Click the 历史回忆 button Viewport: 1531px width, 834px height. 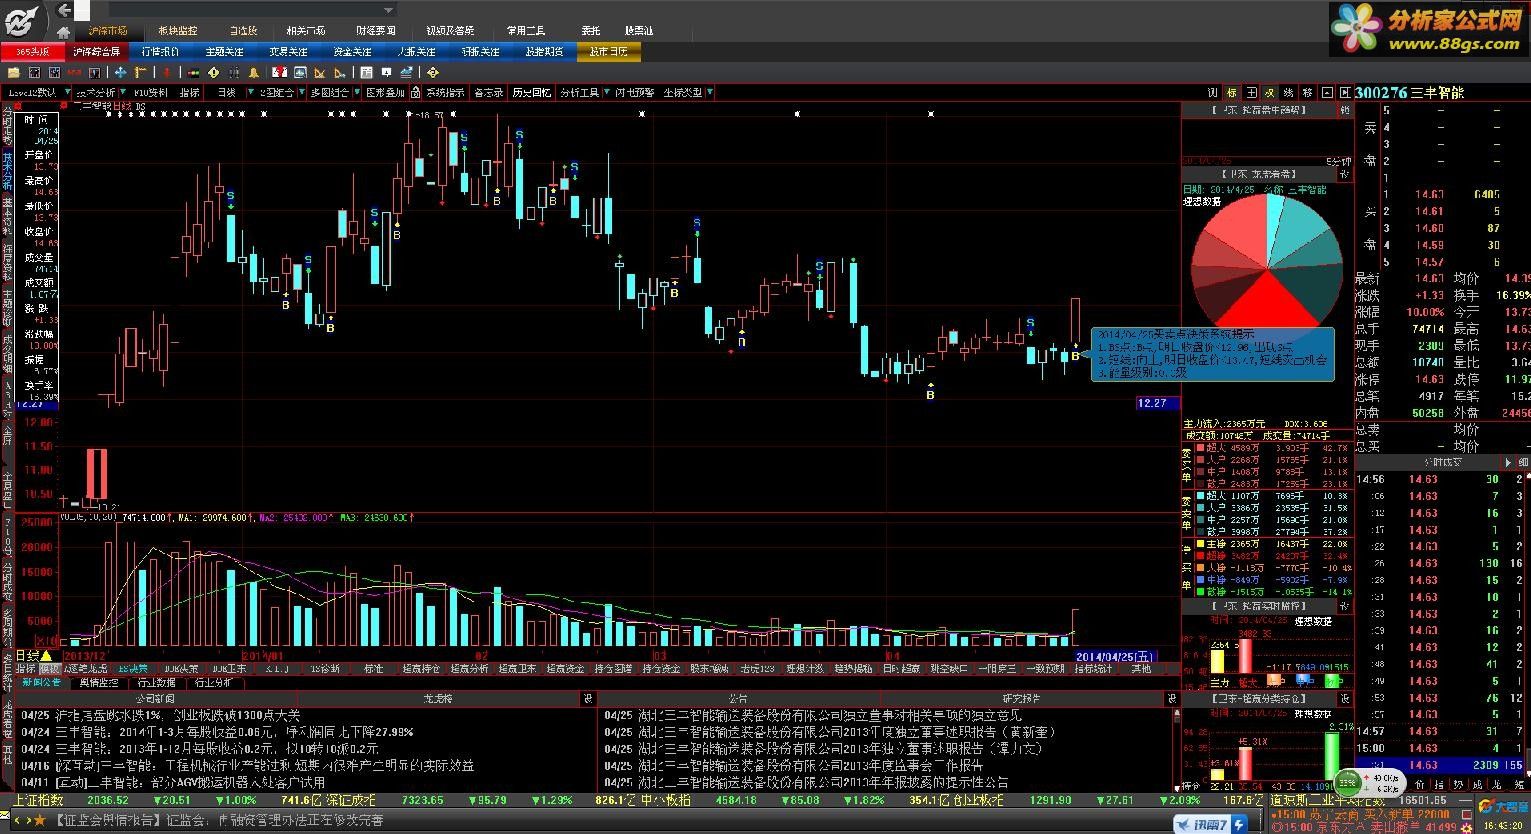tap(531, 92)
